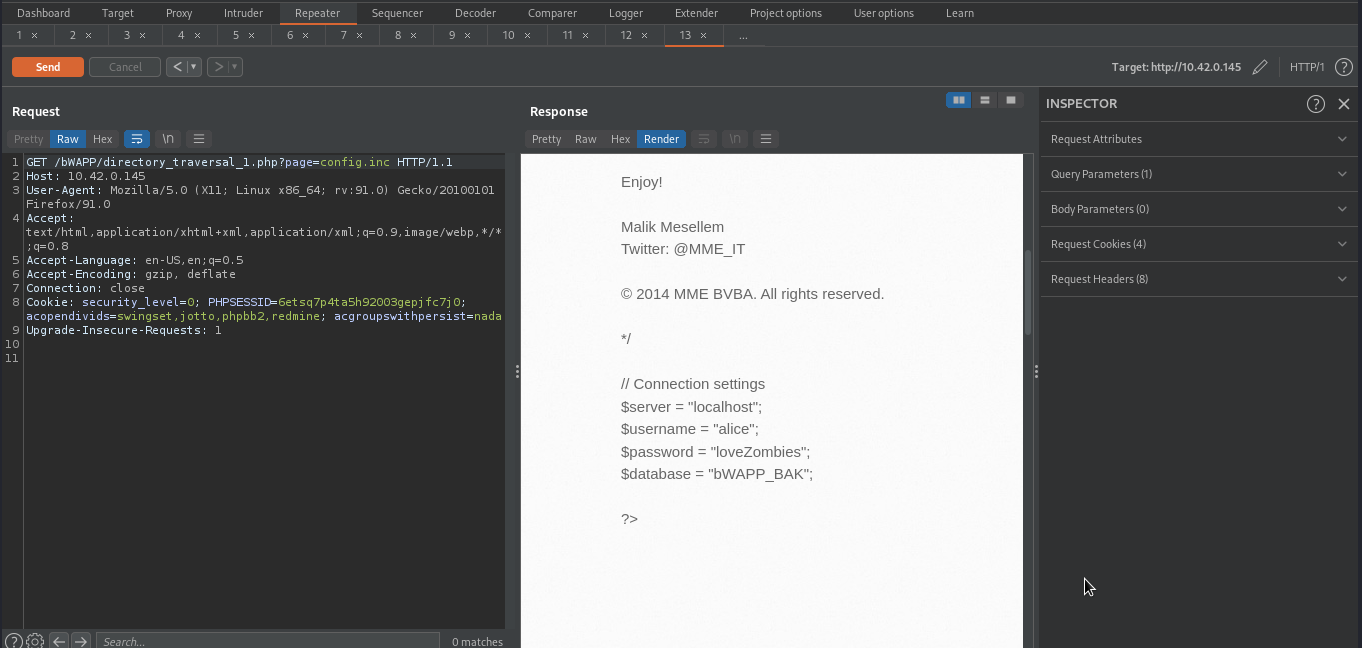Click the $password = "loveZombies" line
The height and width of the screenshot is (648, 1362).
[x=716, y=452]
